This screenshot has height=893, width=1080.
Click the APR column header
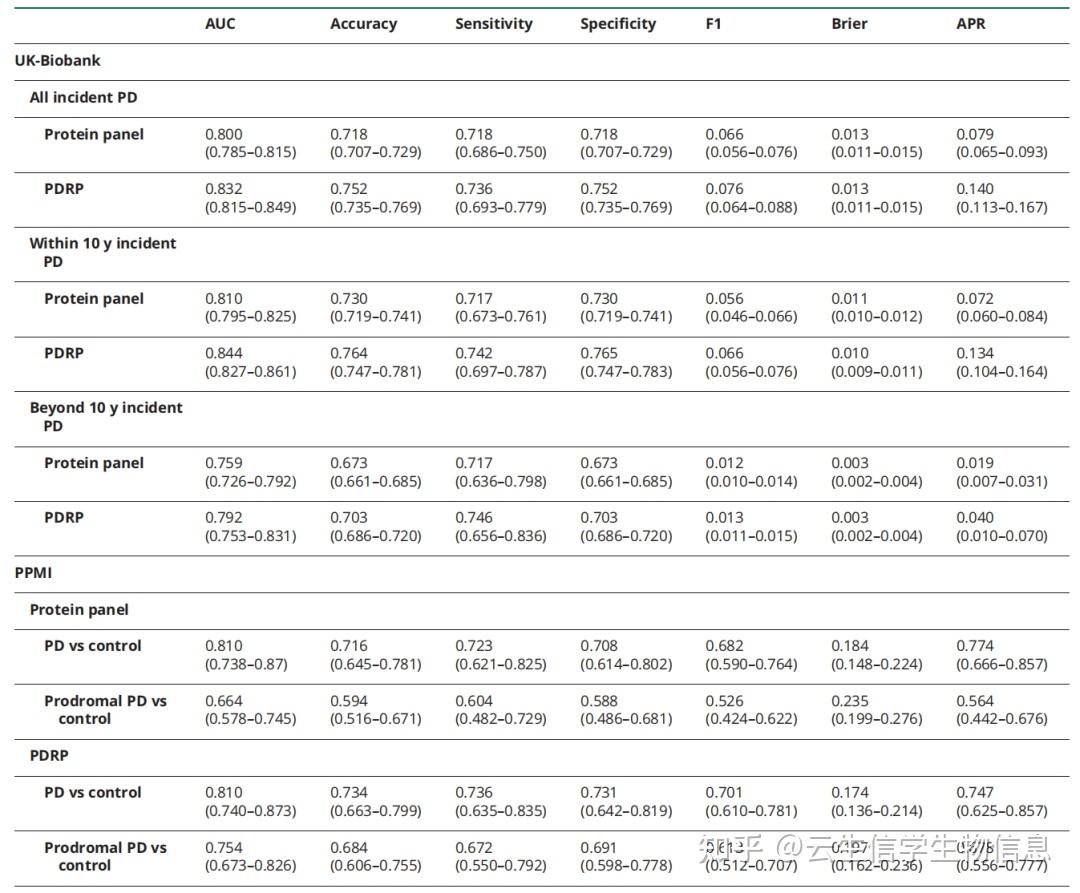[970, 24]
